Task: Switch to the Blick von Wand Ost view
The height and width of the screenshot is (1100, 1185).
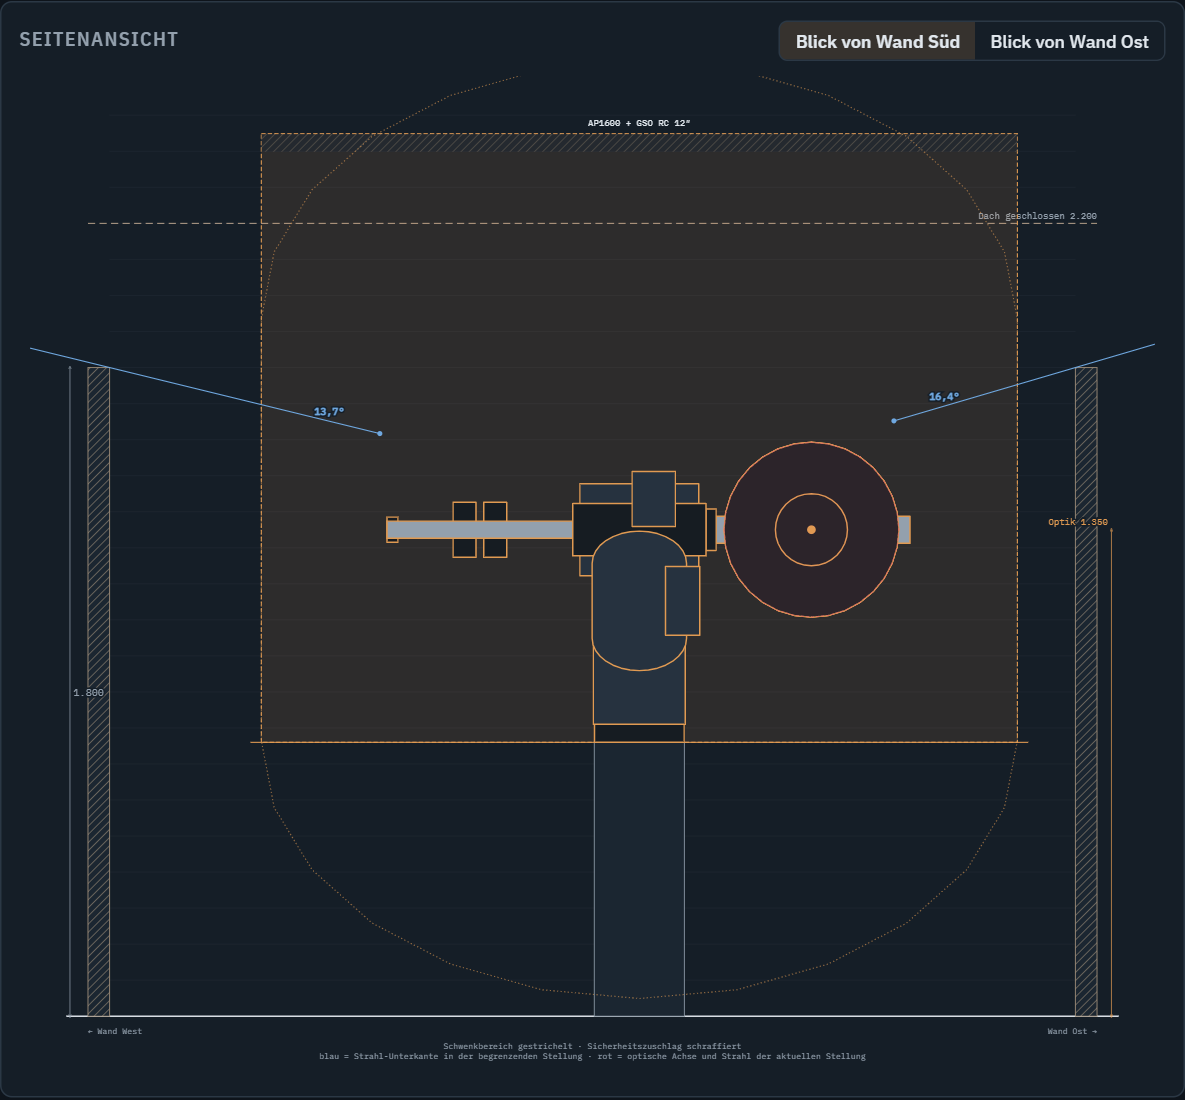Action: 1069,42
